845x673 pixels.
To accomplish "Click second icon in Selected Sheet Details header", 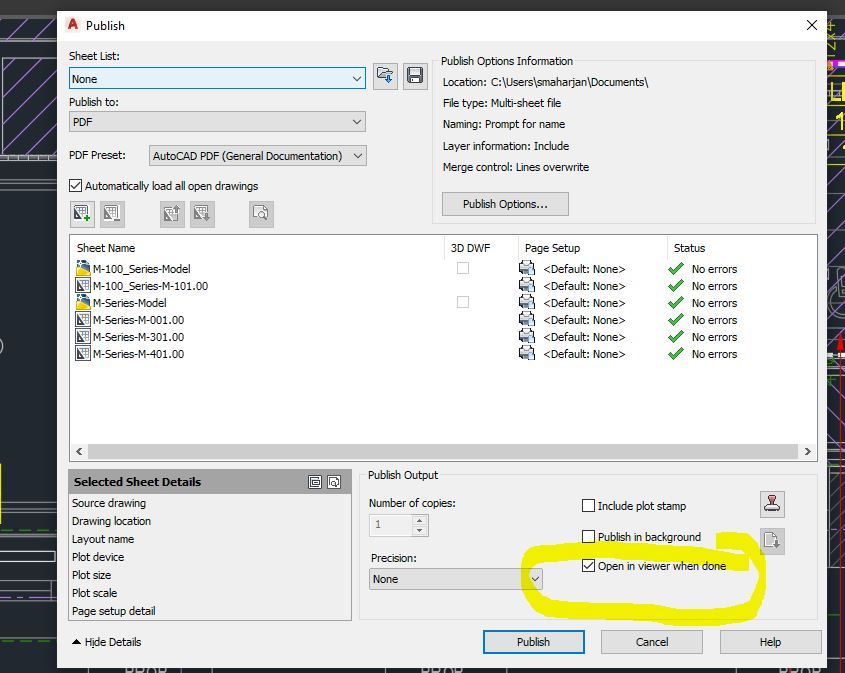I will point(334,482).
